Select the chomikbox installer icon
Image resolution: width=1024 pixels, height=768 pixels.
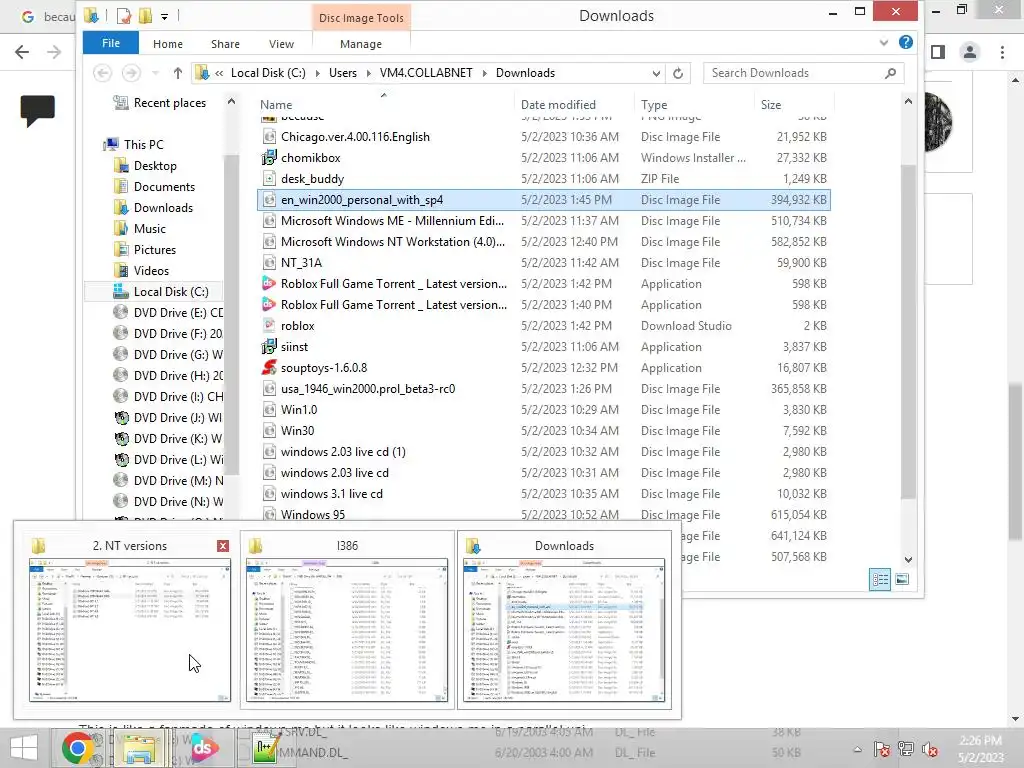(x=268, y=157)
